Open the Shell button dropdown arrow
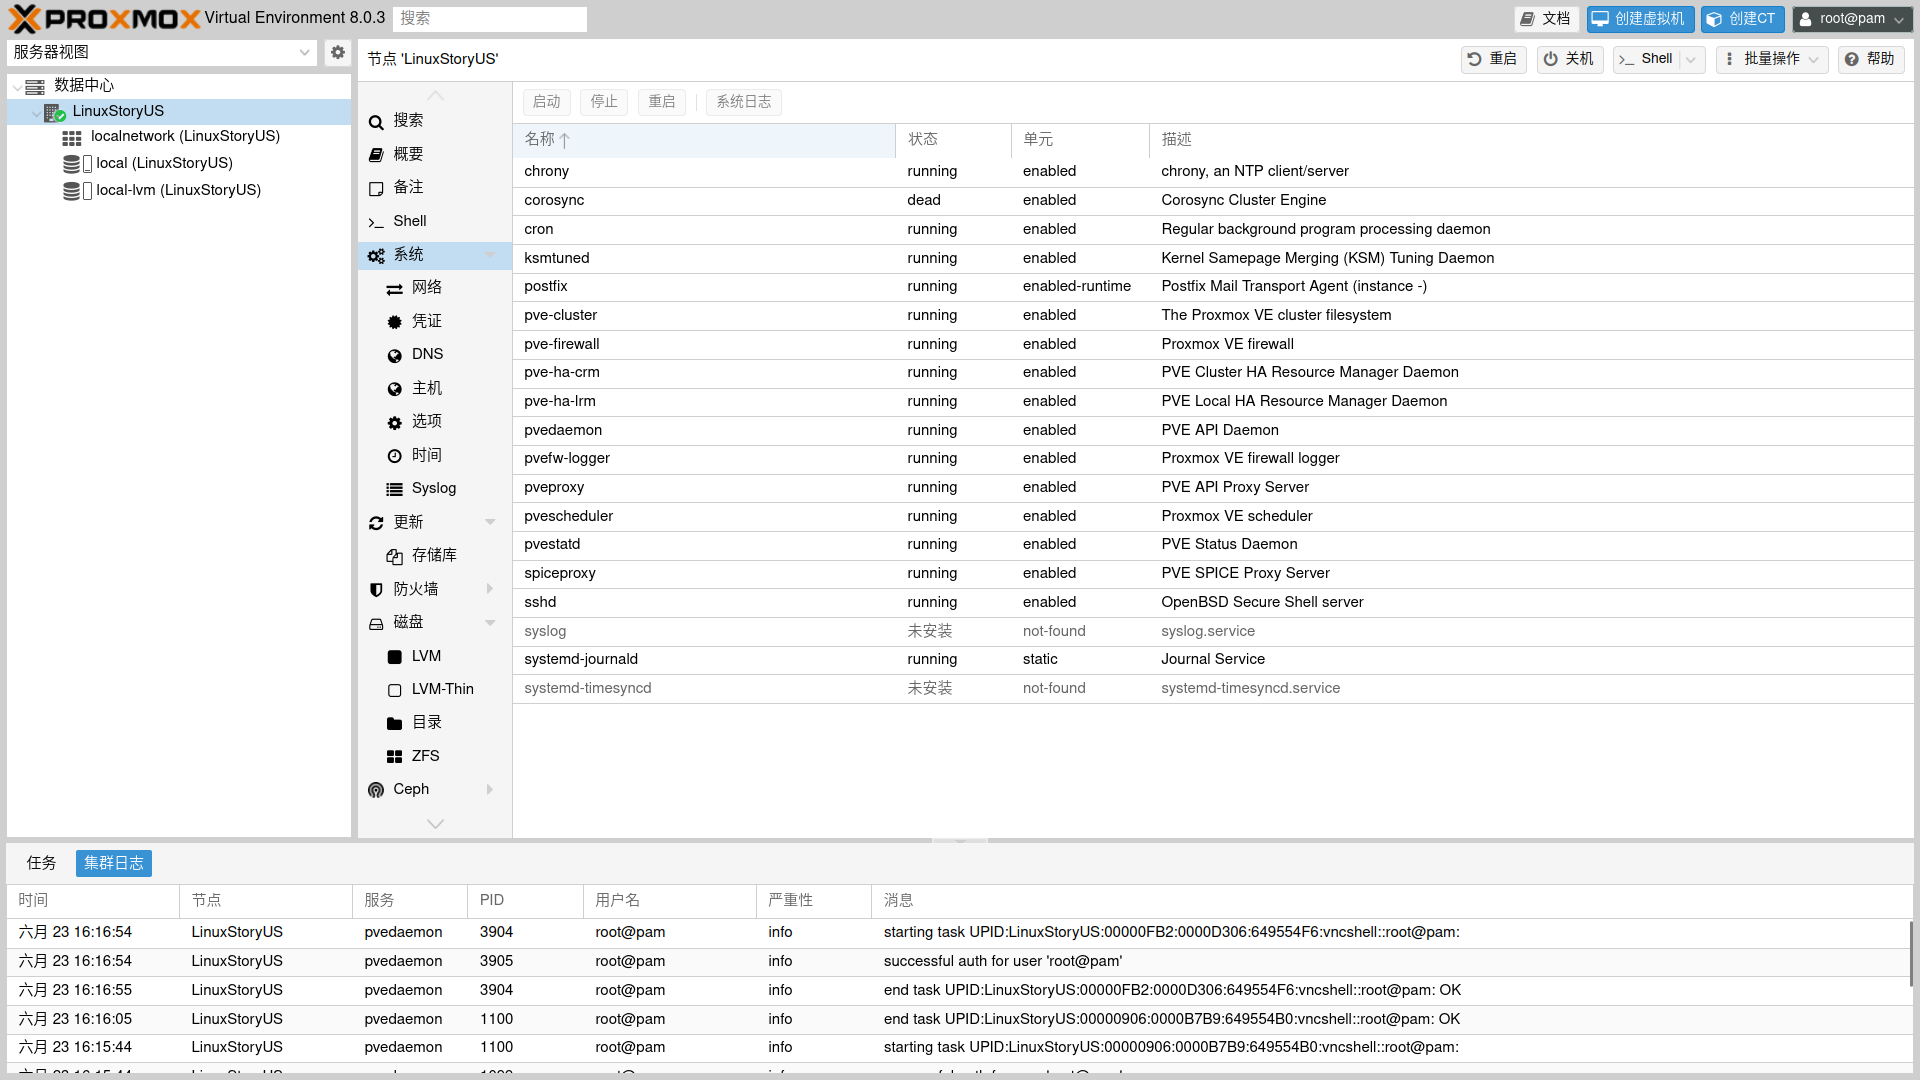This screenshot has height=1080, width=1920. coord(1691,59)
